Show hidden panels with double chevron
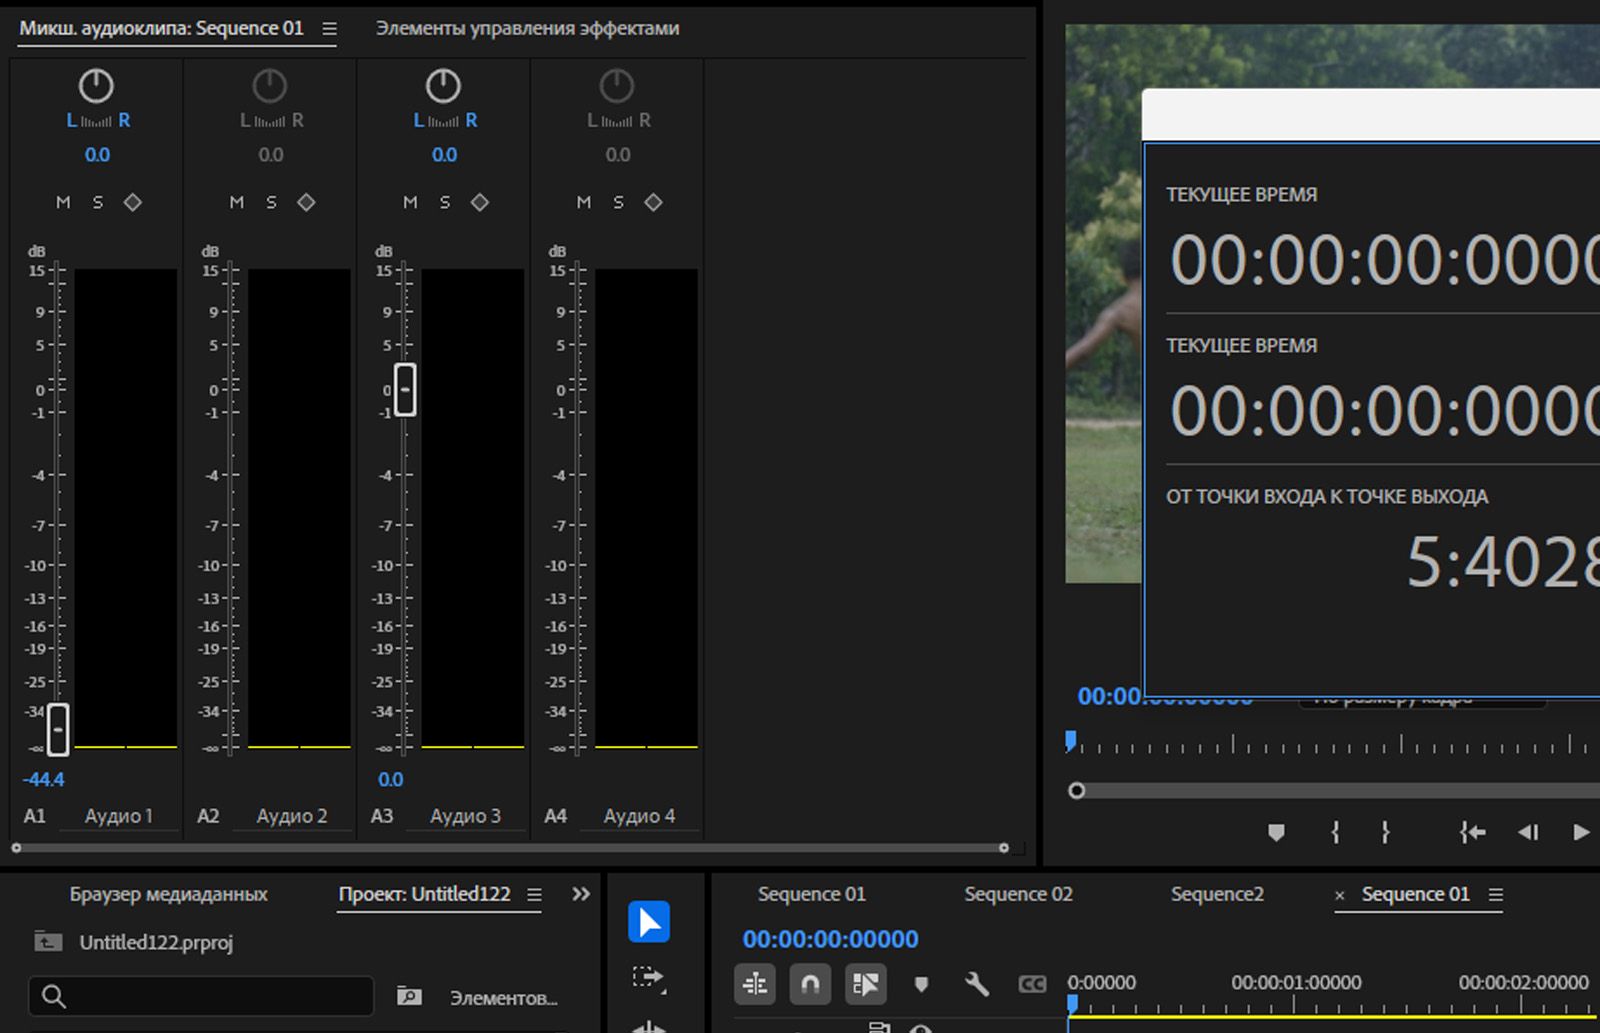The image size is (1600, 1033). pyautogui.click(x=581, y=894)
